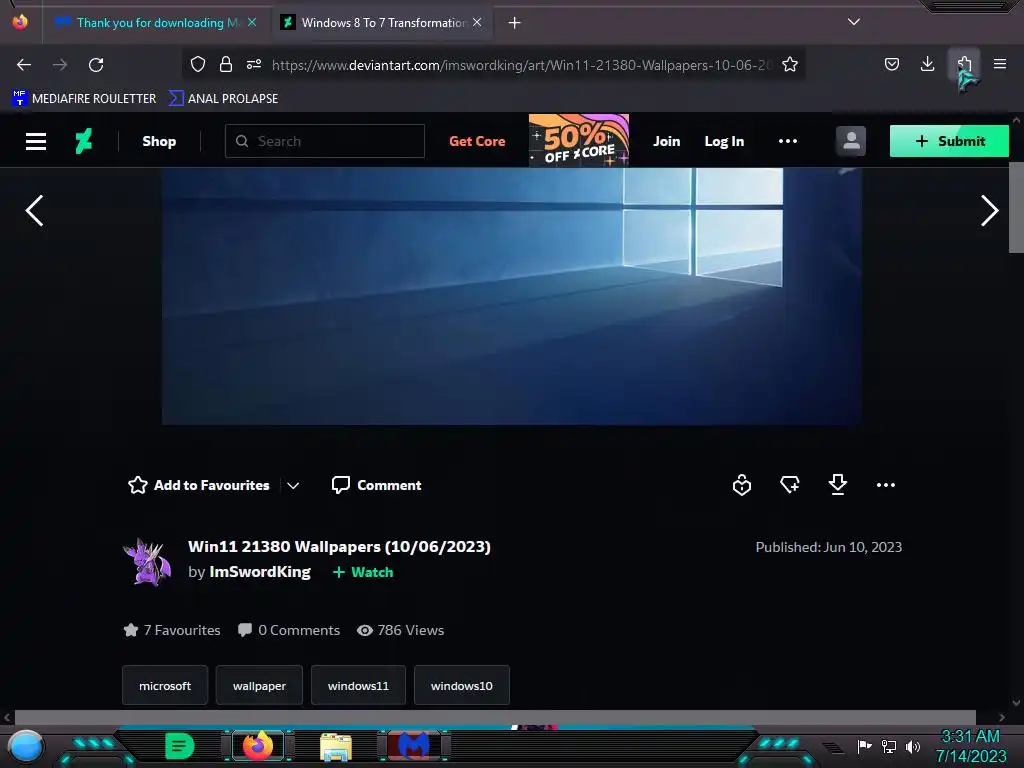Open the Firefox downloads panel

coord(927,64)
